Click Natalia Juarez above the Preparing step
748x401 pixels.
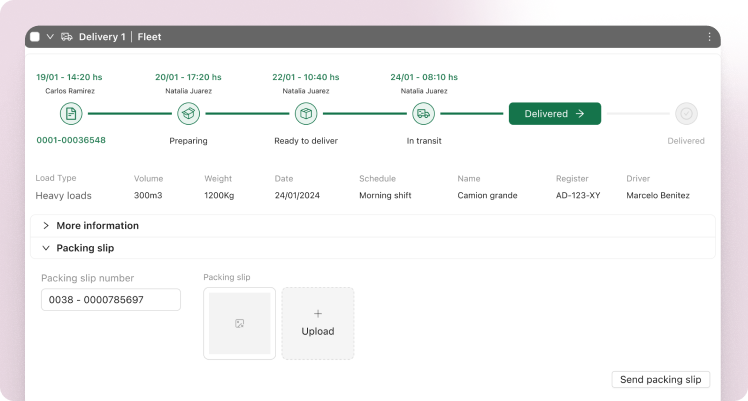[x=188, y=91]
